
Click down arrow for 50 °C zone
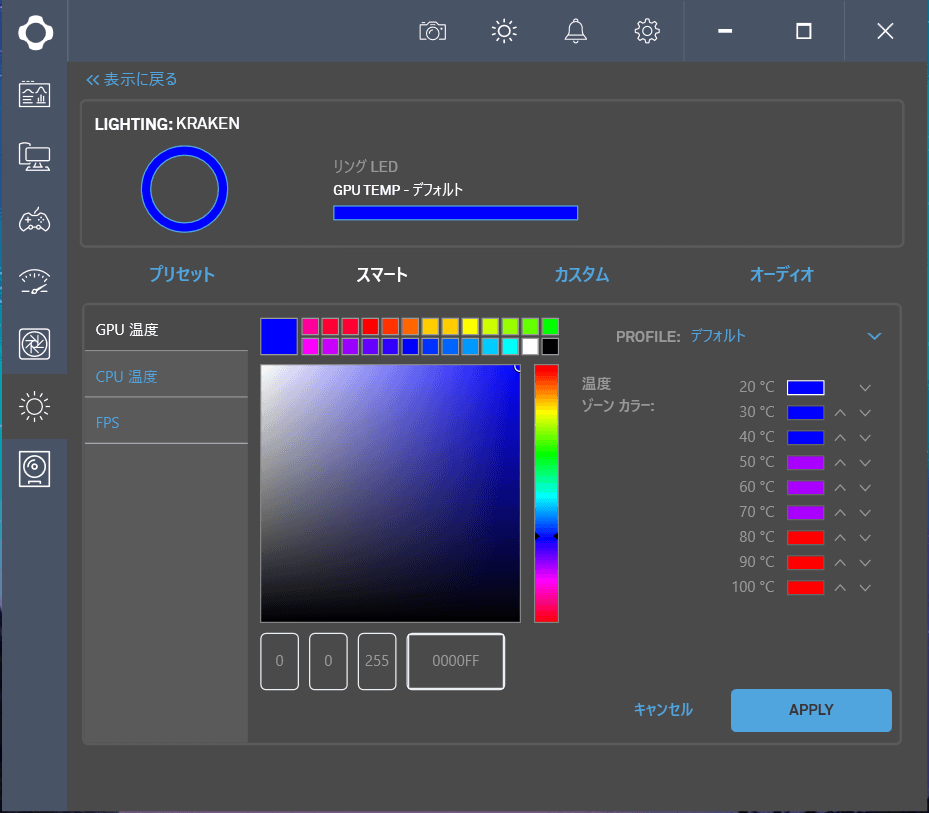pyautogui.click(x=865, y=463)
